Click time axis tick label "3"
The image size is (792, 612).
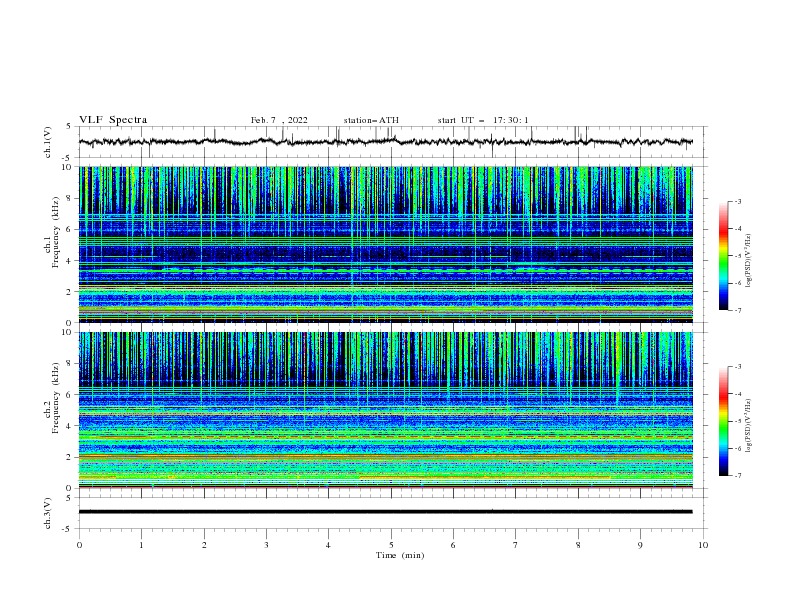[266, 545]
